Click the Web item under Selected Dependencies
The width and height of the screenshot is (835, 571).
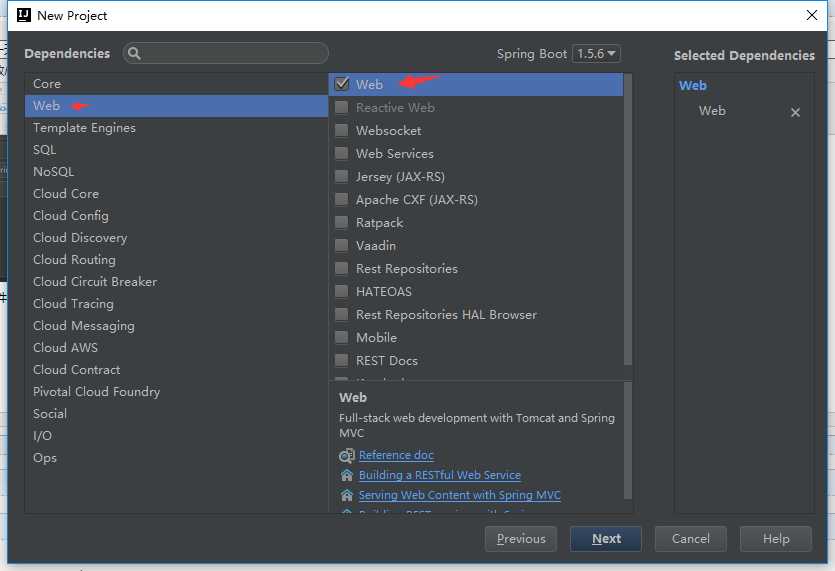point(712,111)
